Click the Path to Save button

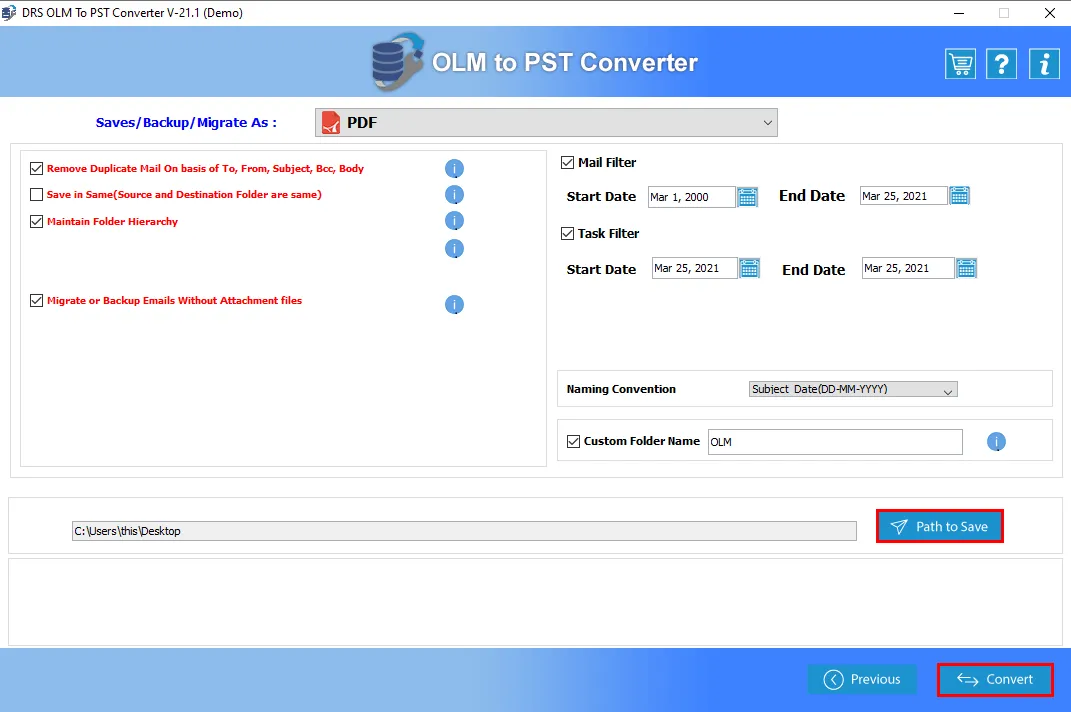940,526
